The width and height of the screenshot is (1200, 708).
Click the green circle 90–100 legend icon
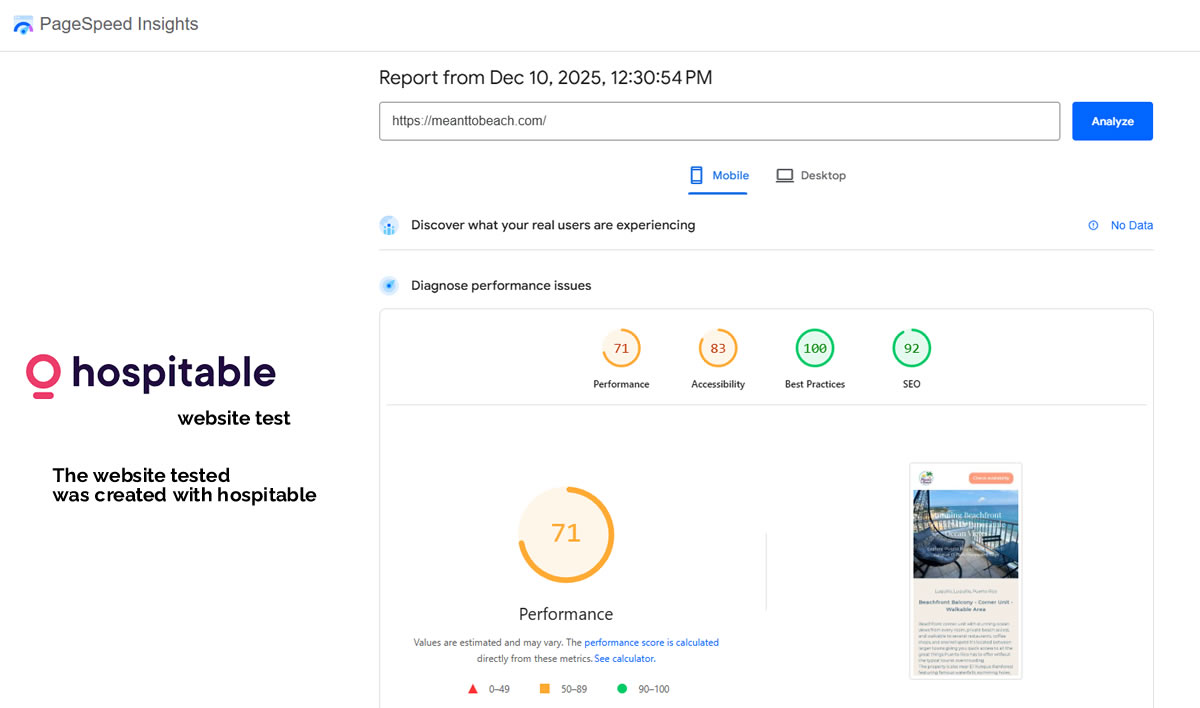pyautogui.click(x=622, y=689)
